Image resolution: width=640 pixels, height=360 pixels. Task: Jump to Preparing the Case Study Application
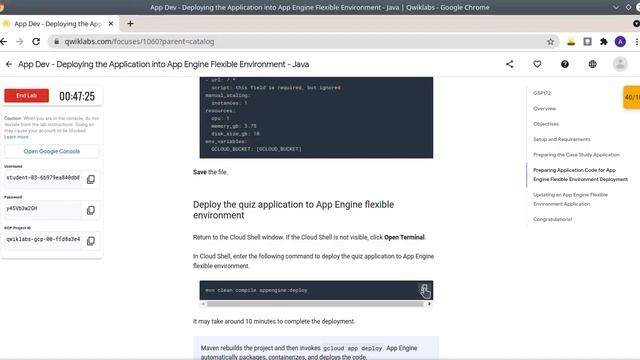pyautogui.click(x=576, y=155)
